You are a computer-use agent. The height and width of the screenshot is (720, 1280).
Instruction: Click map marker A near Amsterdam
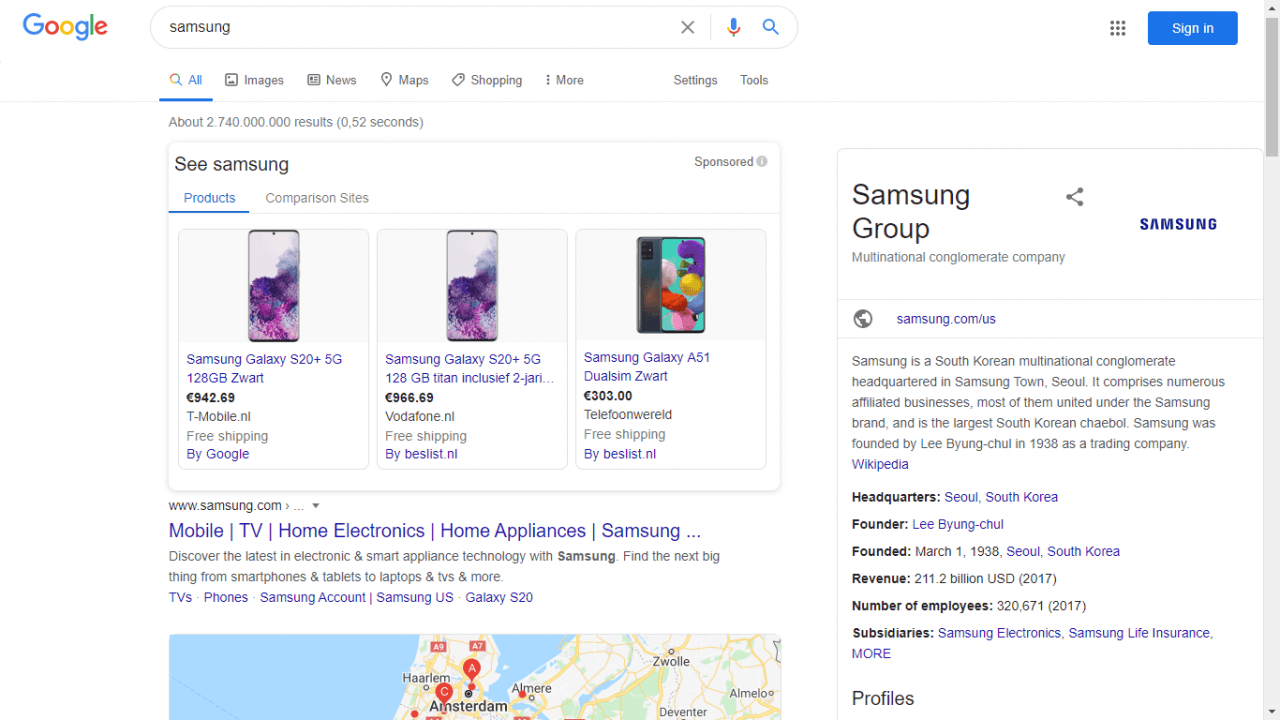[x=472, y=669]
